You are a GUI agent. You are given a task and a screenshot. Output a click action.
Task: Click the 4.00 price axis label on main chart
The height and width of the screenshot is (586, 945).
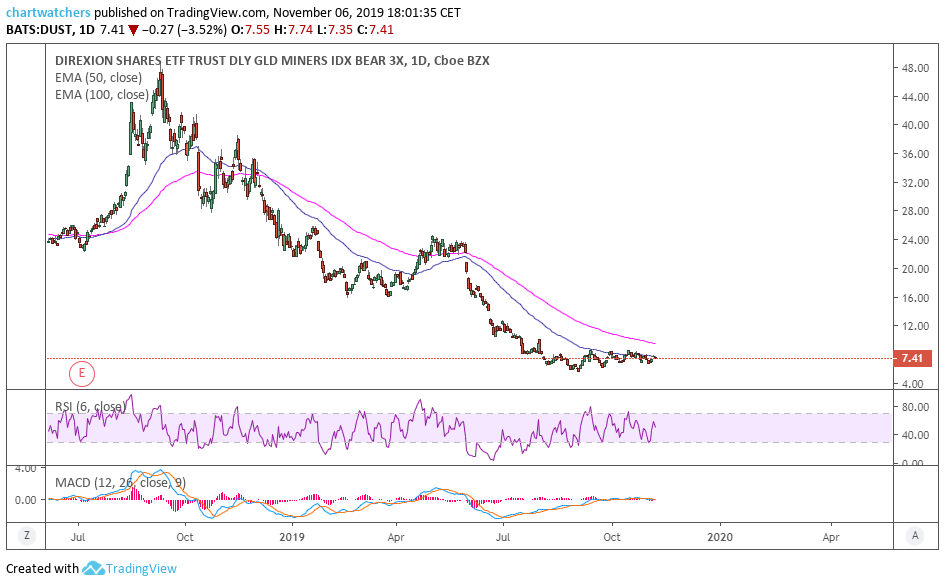(912, 383)
